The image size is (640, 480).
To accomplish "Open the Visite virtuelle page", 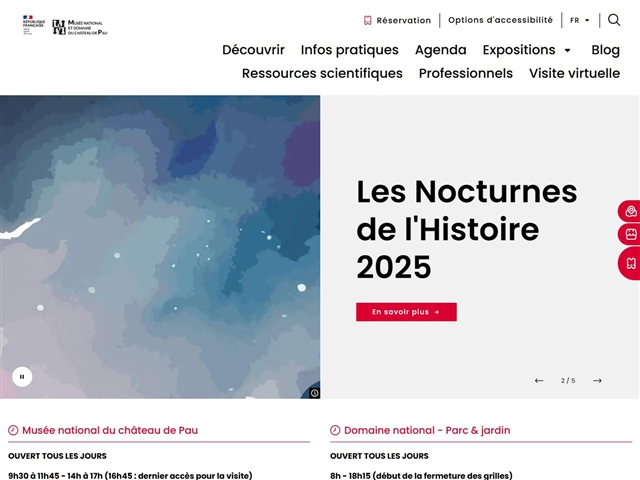I will 574,73.
